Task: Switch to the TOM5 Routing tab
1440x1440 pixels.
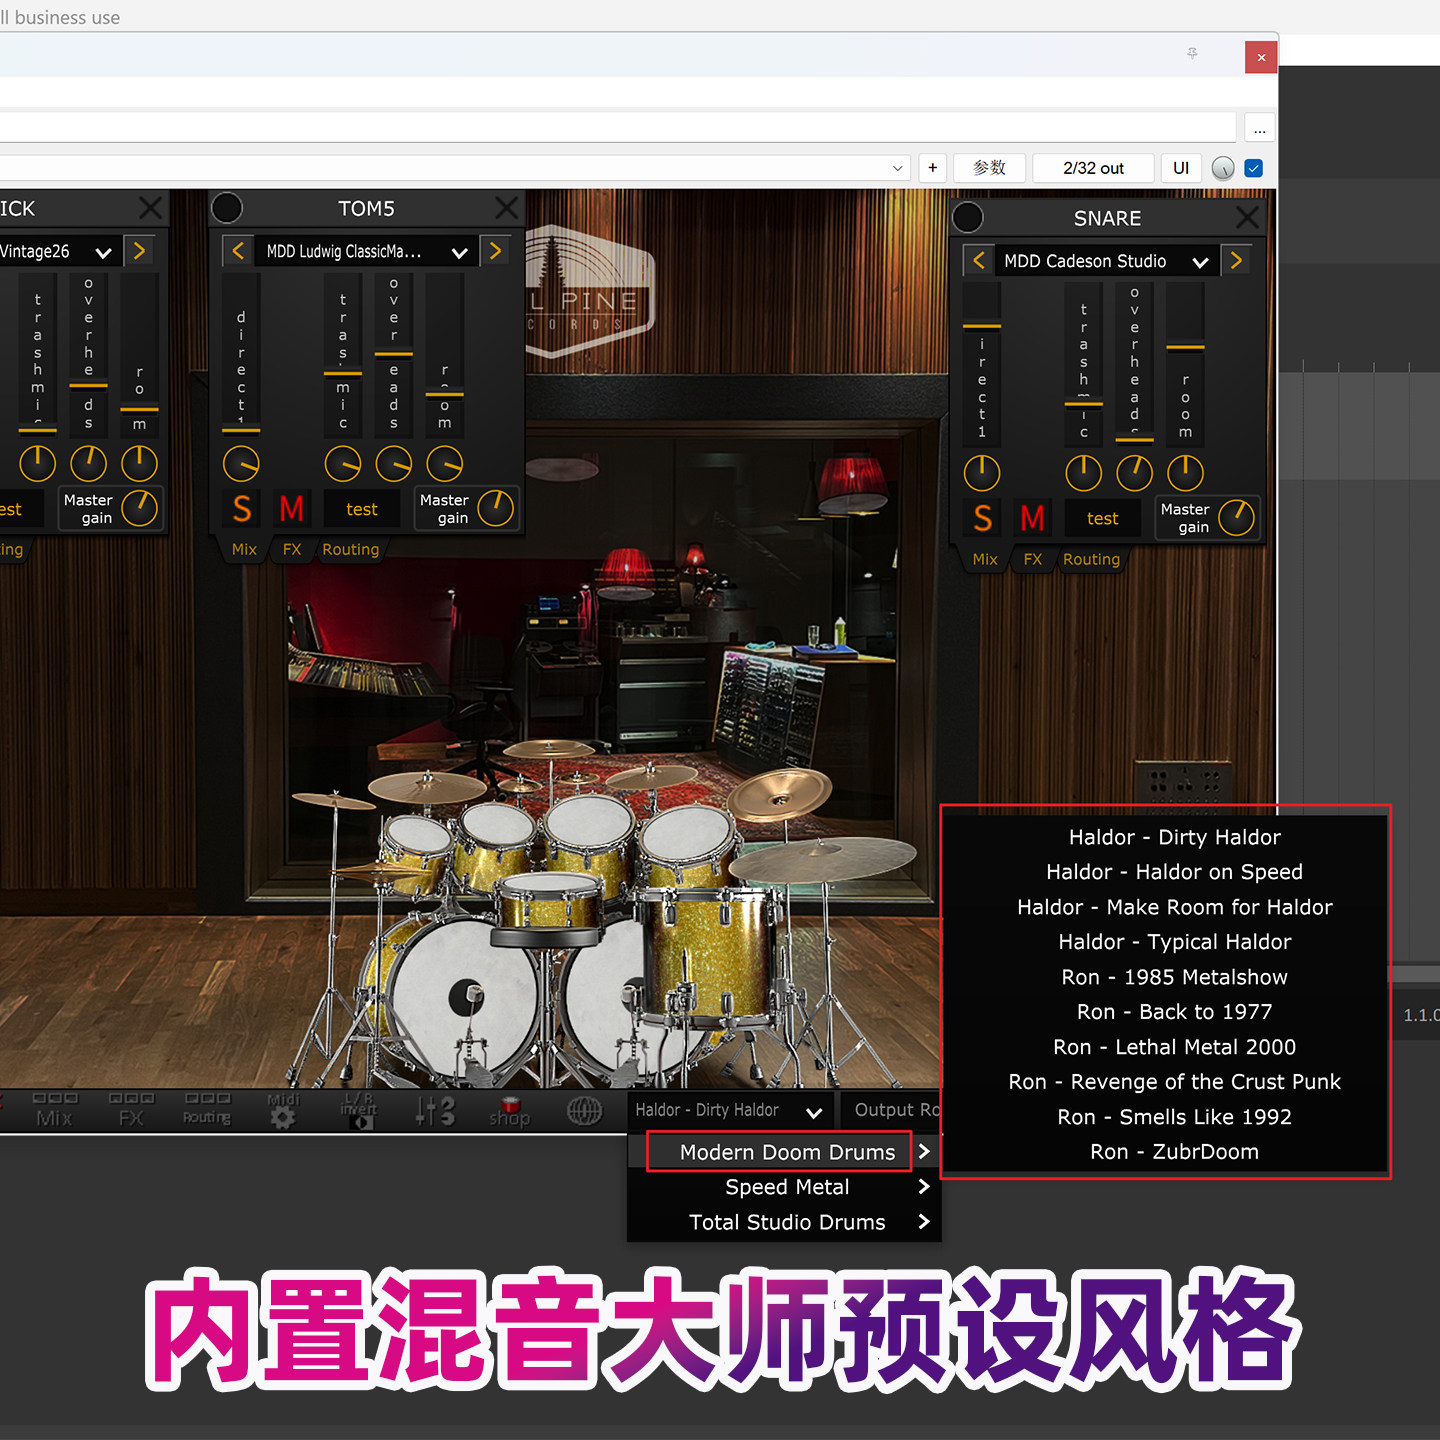Action: coord(350,549)
